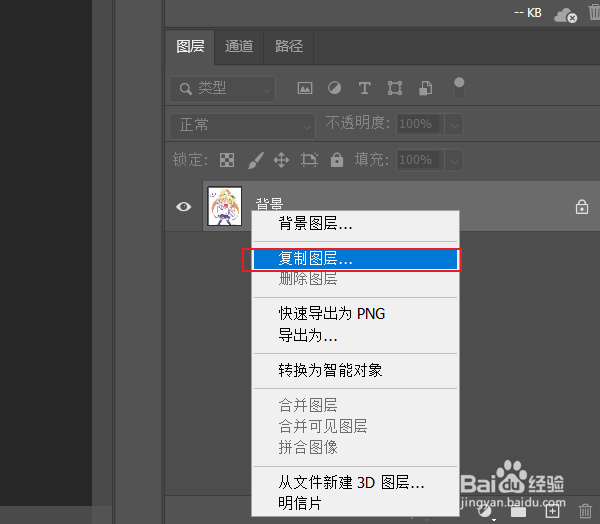Choose 快速导出为 PNG menu entry
Viewport: 600px width, 524px height.
coord(355,314)
